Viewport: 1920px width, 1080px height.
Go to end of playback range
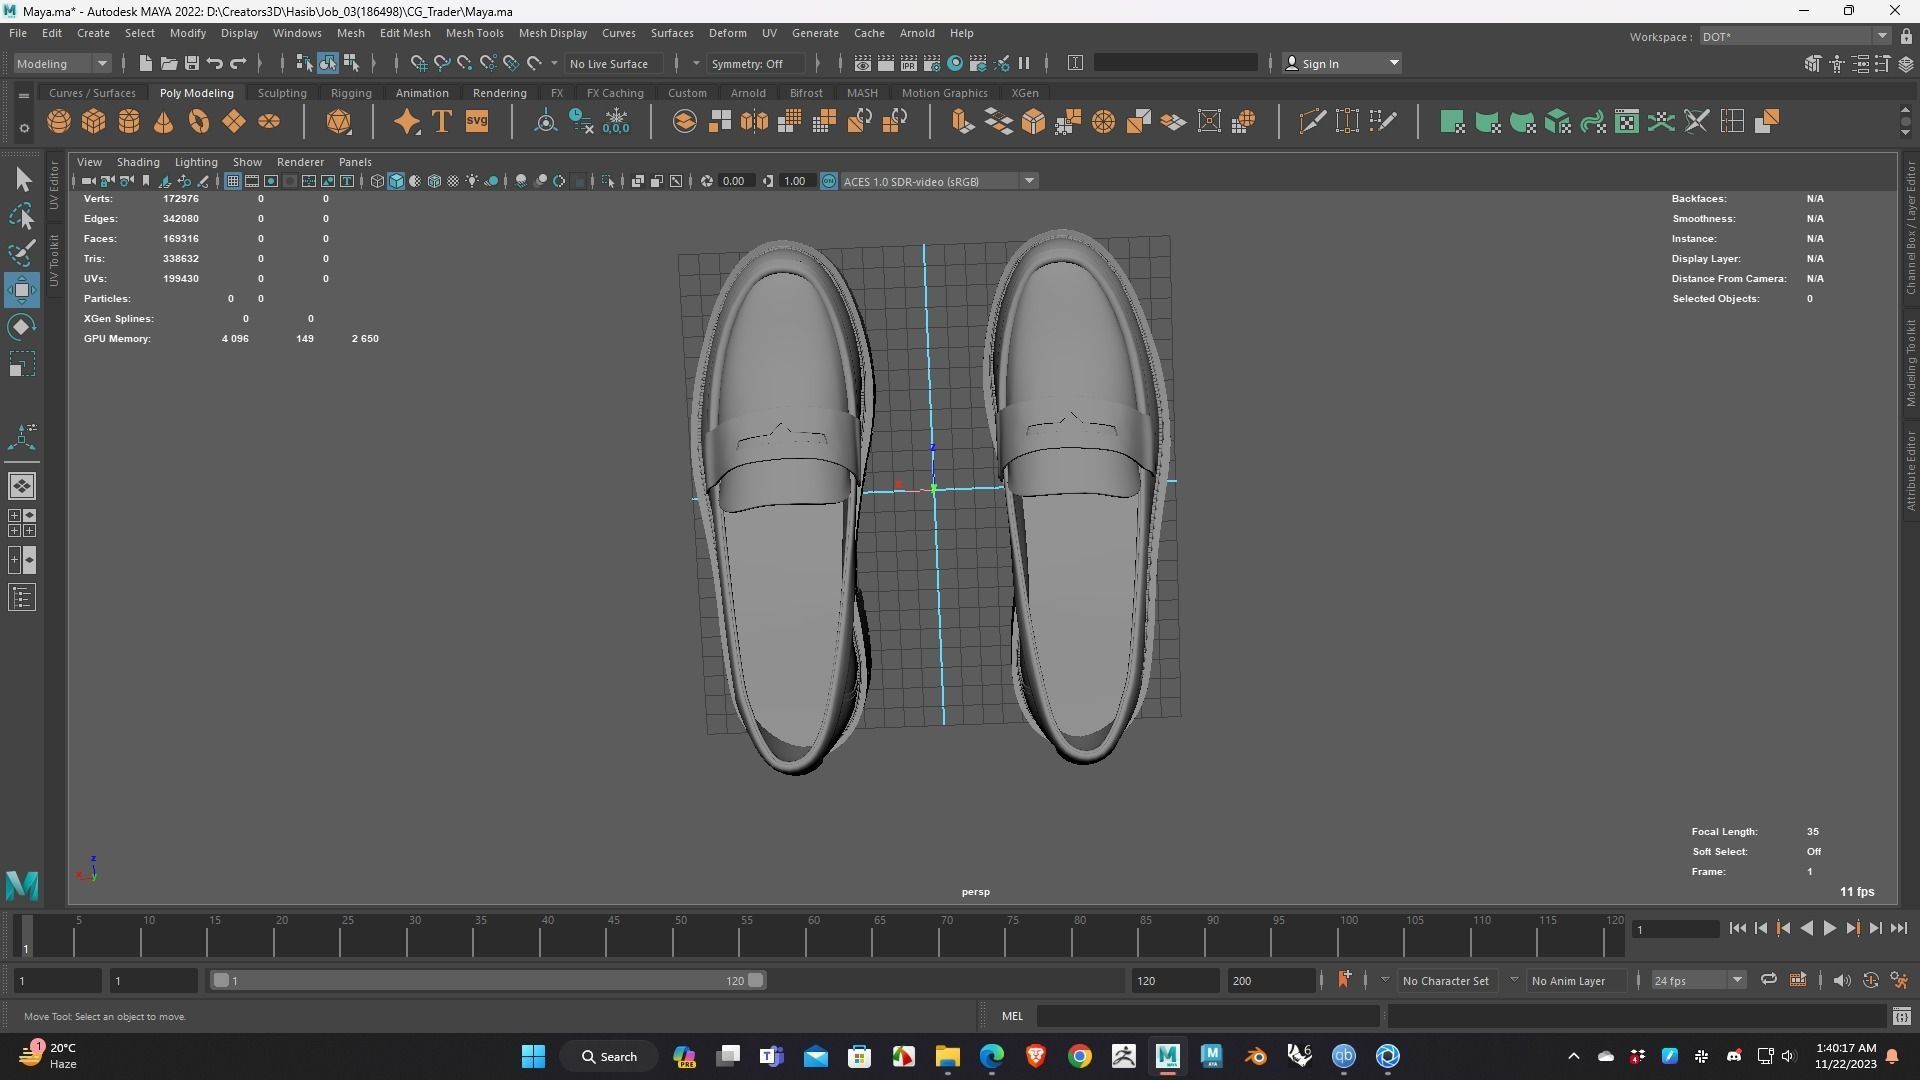pos(1899,929)
